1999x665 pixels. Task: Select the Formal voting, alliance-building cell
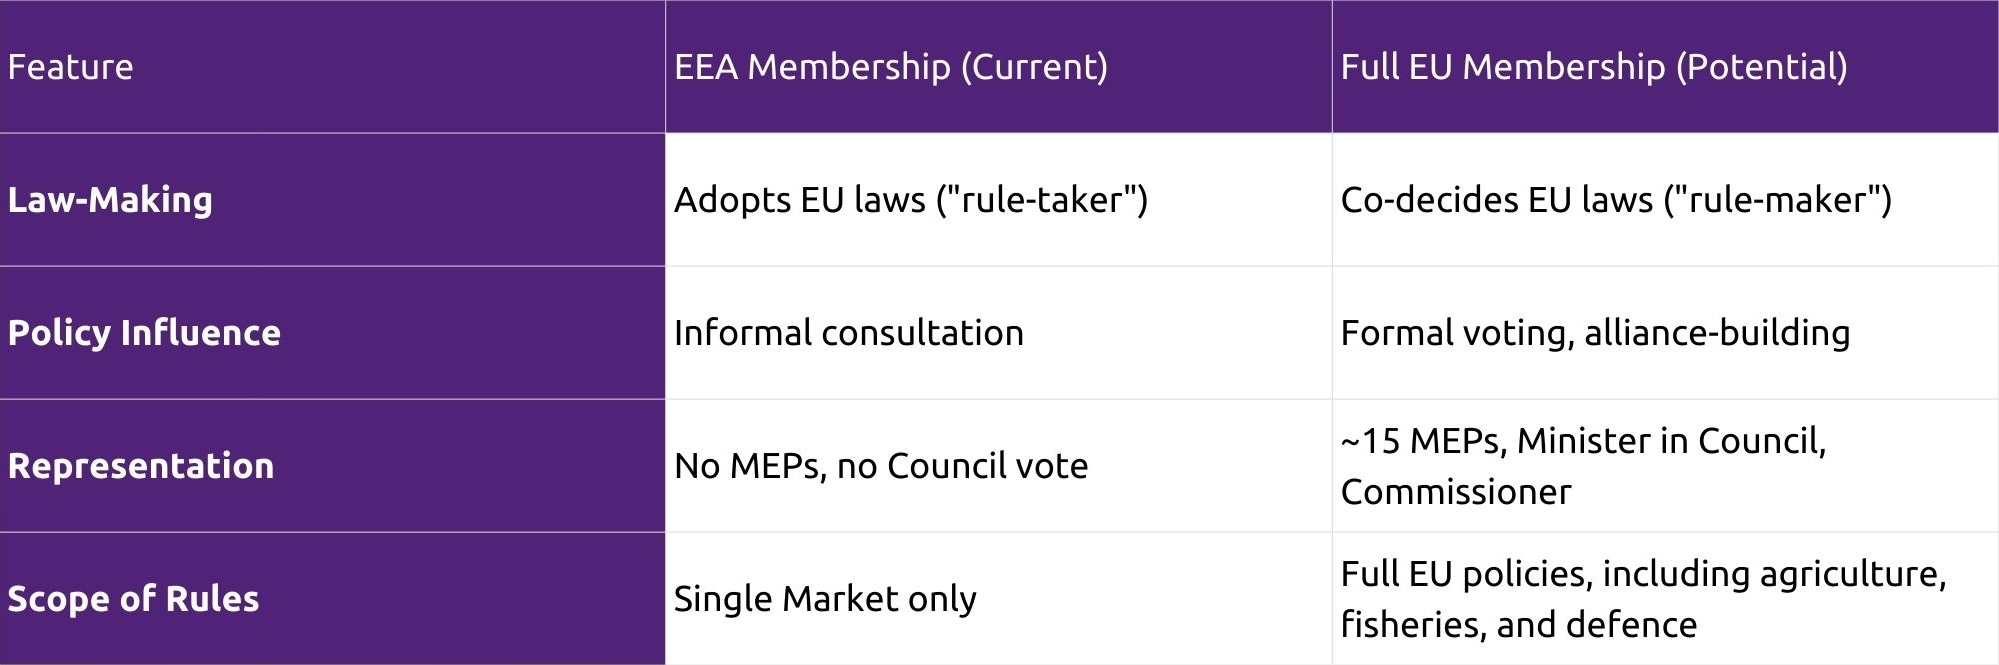[1665, 332]
